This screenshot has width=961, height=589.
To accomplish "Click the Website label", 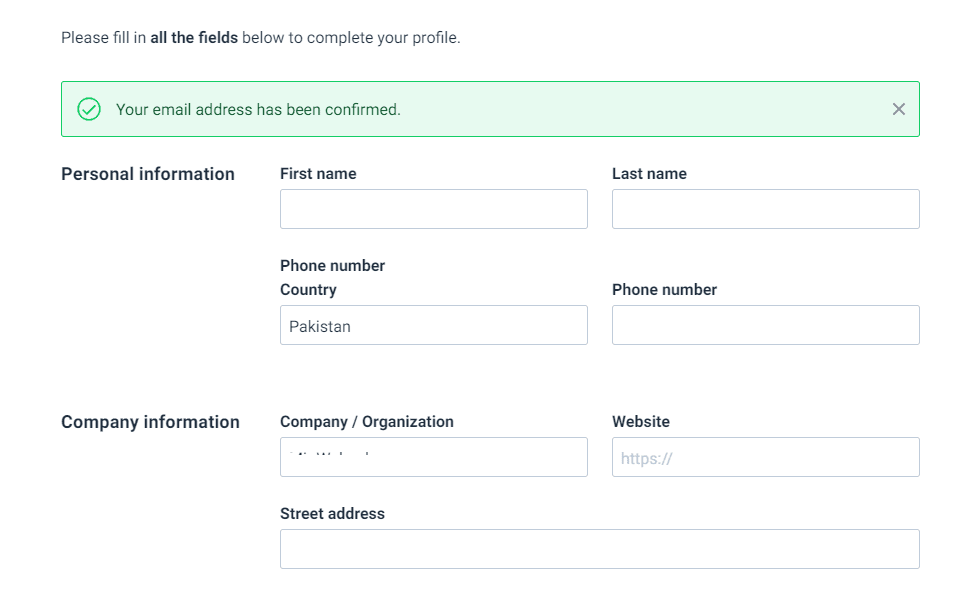I will click(x=640, y=422).
